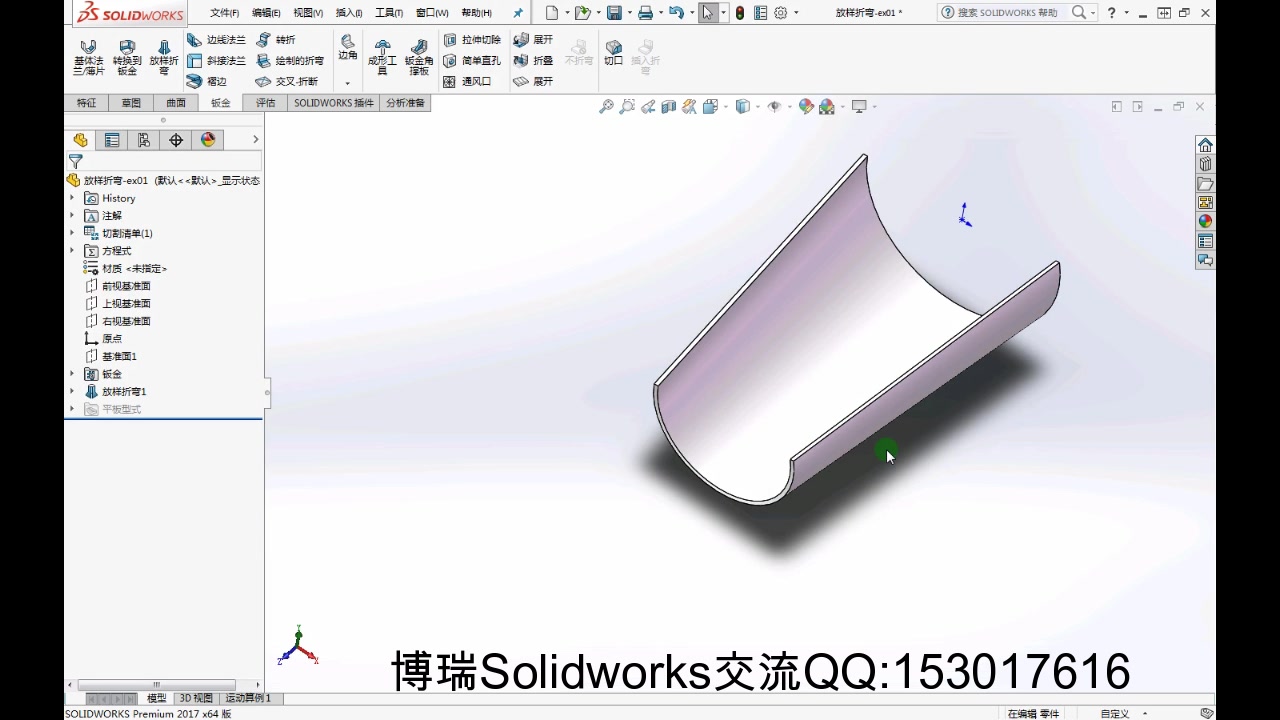Click the Undo arrow icon
Screen dimensions: 1280x720
(x=677, y=13)
